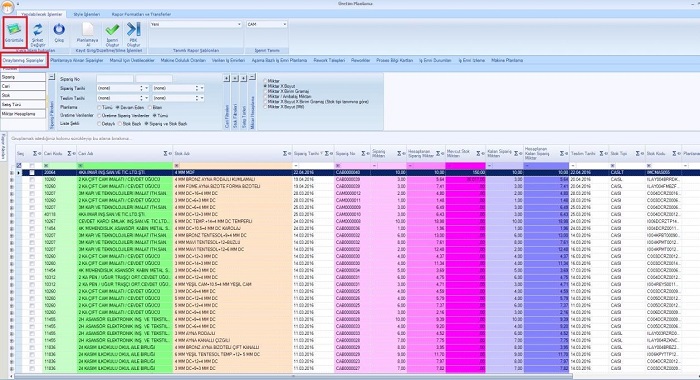Tick checkbox for row 10260 BRONZ AYNA RODAJLI
Viewport: 700px width, 380px height.
[32, 180]
